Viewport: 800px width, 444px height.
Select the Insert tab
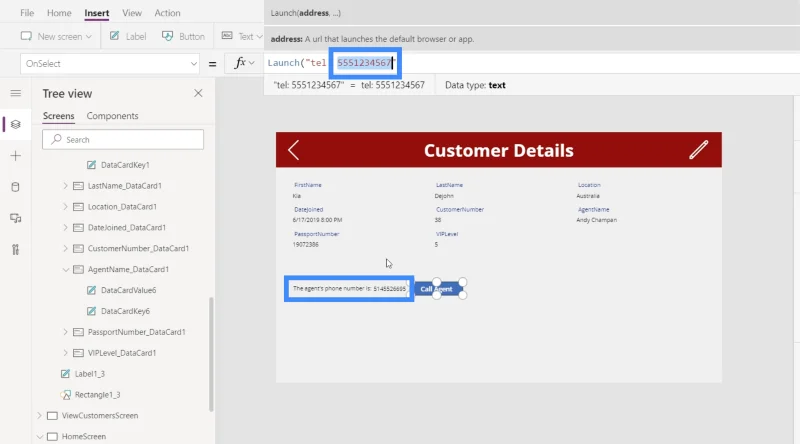coord(96,13)
